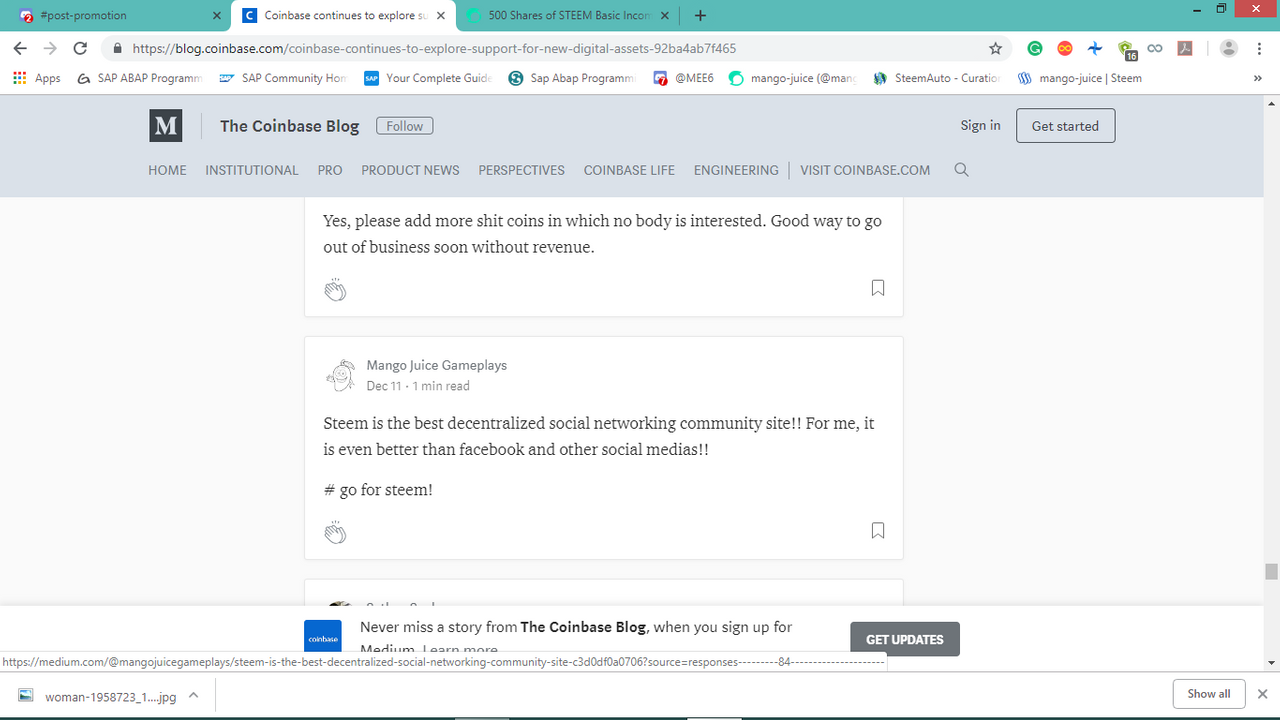Click the search magnifier in blog navigation
This screenshot has width=1280, height=720.
(x=961, y=170)
